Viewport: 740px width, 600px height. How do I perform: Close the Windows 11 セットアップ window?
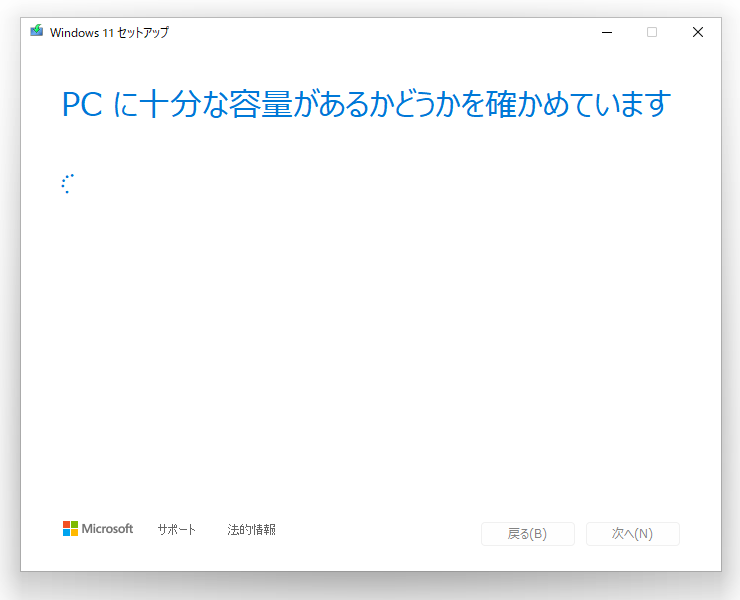pos(698,32)
